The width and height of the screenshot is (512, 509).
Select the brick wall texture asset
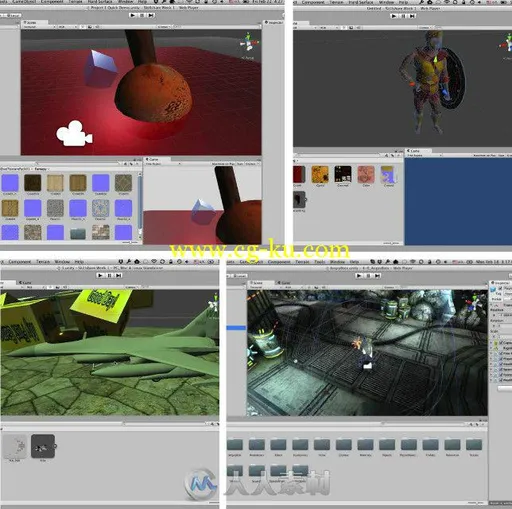point(100,232)
